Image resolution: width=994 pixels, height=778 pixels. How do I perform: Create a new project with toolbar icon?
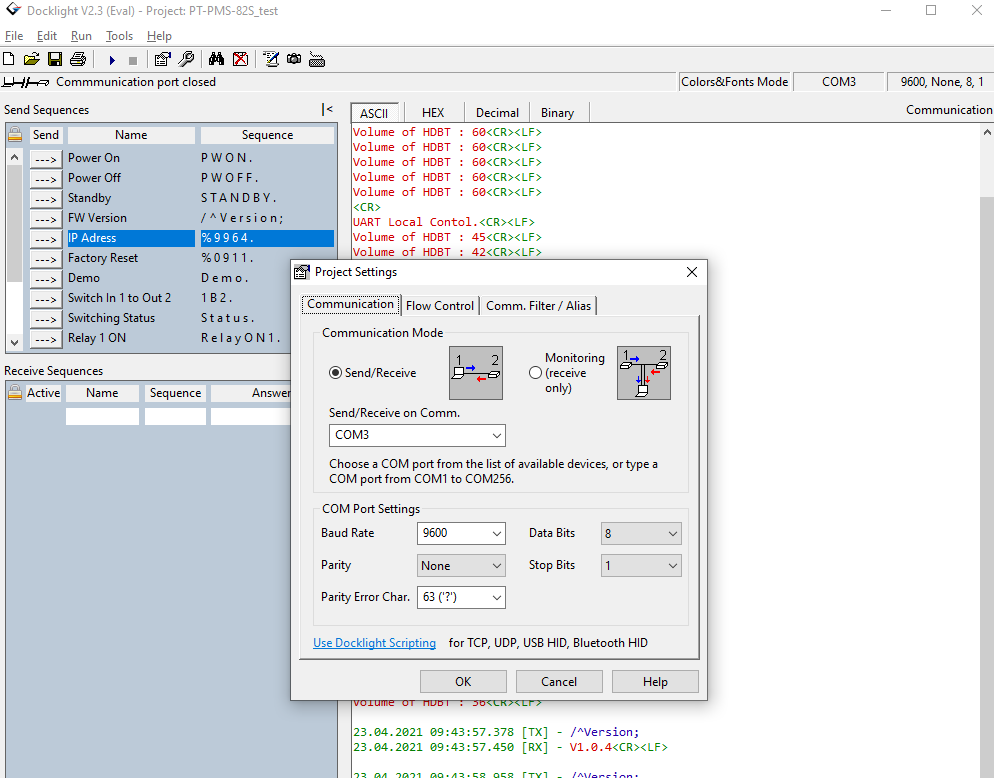pyautogui.click(x=9, y=60)
